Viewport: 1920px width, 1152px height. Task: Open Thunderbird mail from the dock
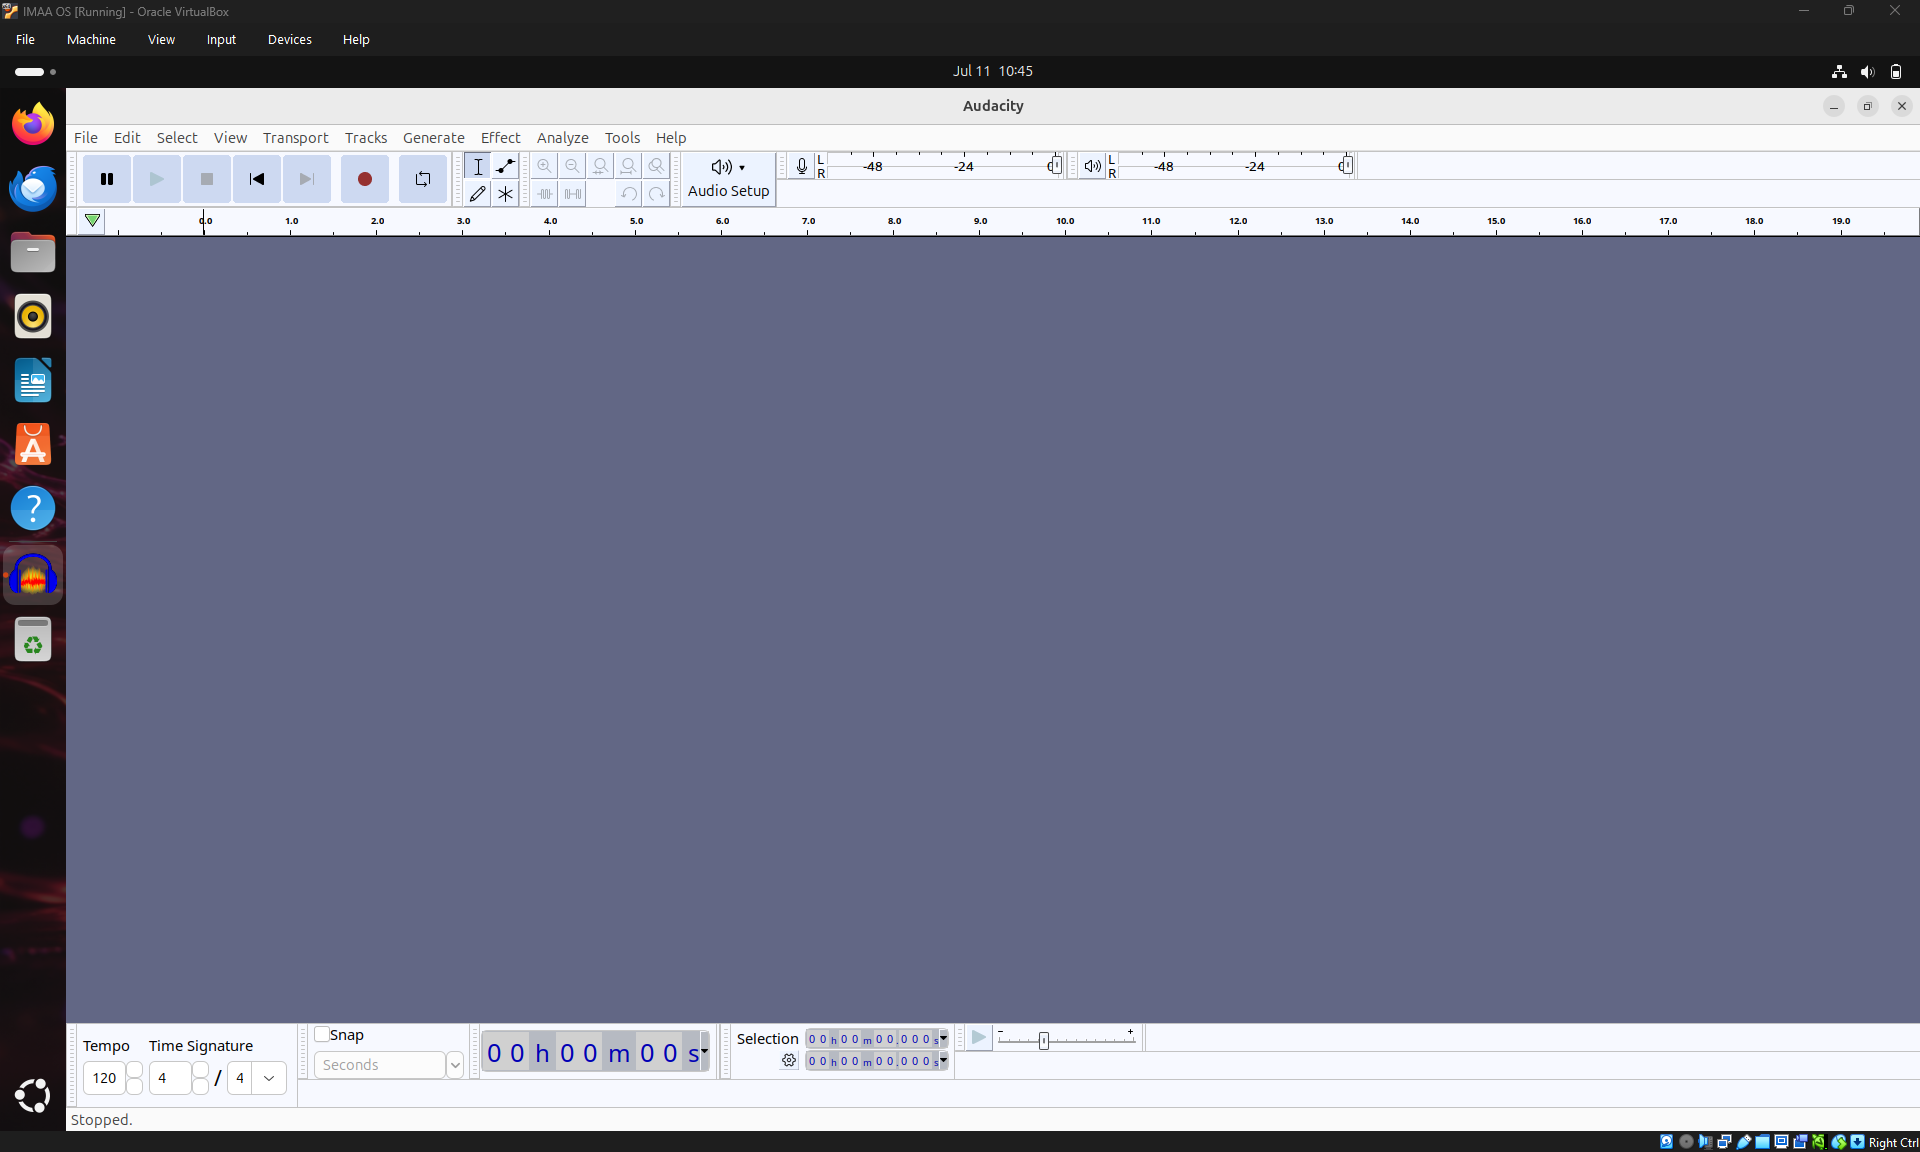pos(33,188)
